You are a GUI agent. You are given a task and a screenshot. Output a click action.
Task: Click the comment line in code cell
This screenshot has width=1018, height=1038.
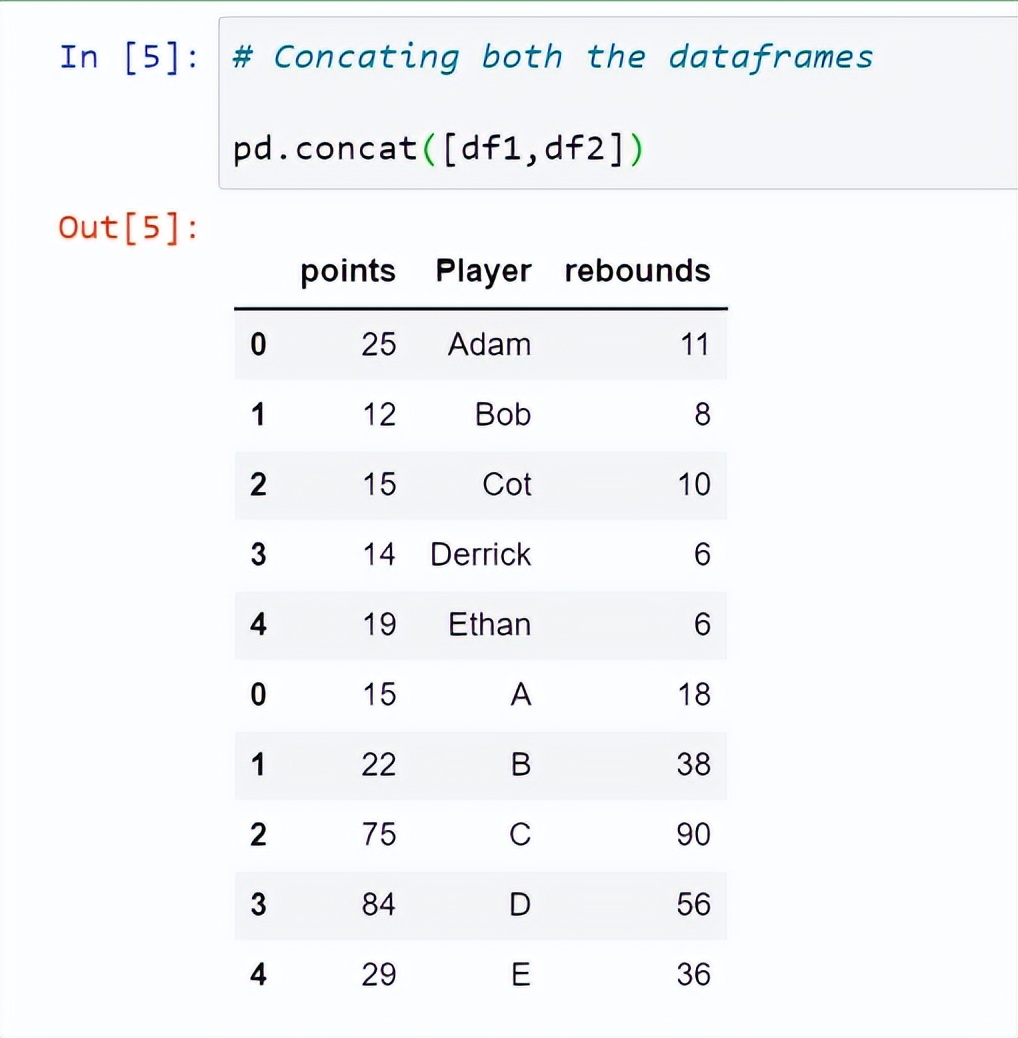[553, 58]
